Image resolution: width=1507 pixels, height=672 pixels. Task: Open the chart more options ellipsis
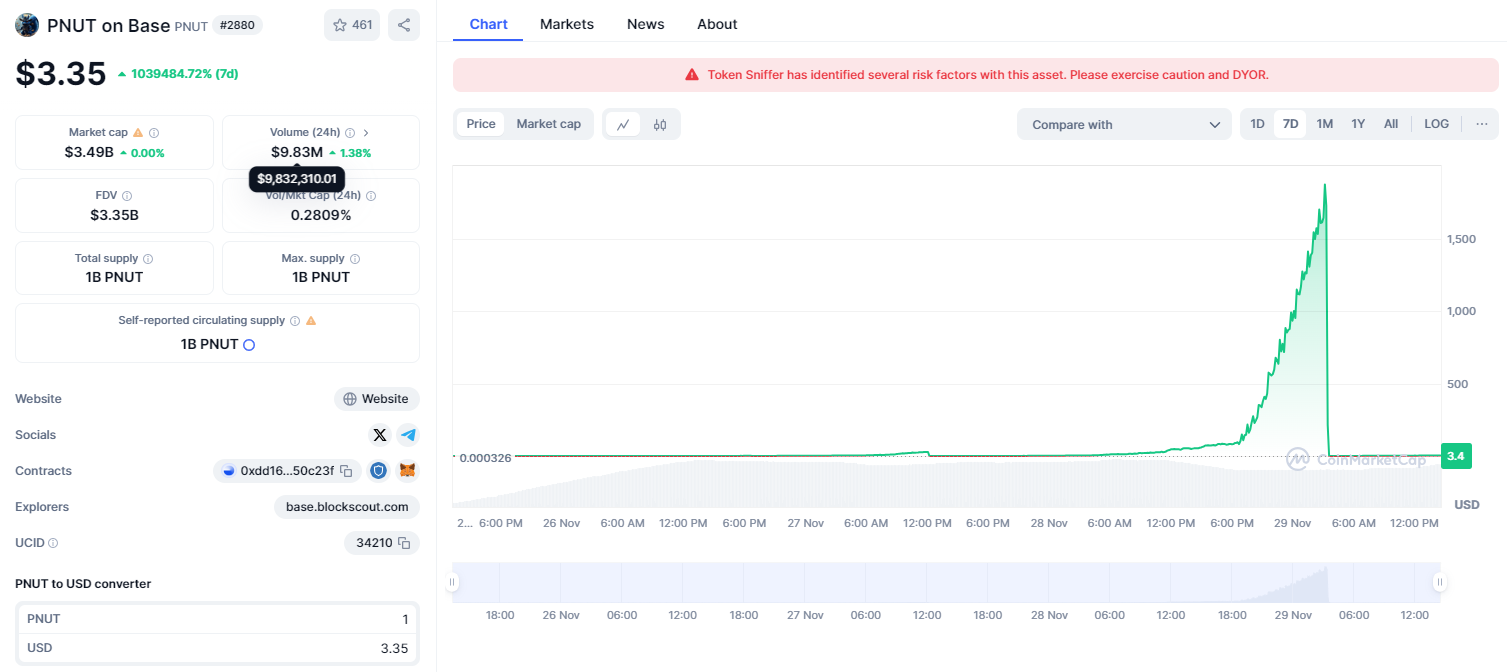pyautogui.click(x=1481, y=124)
